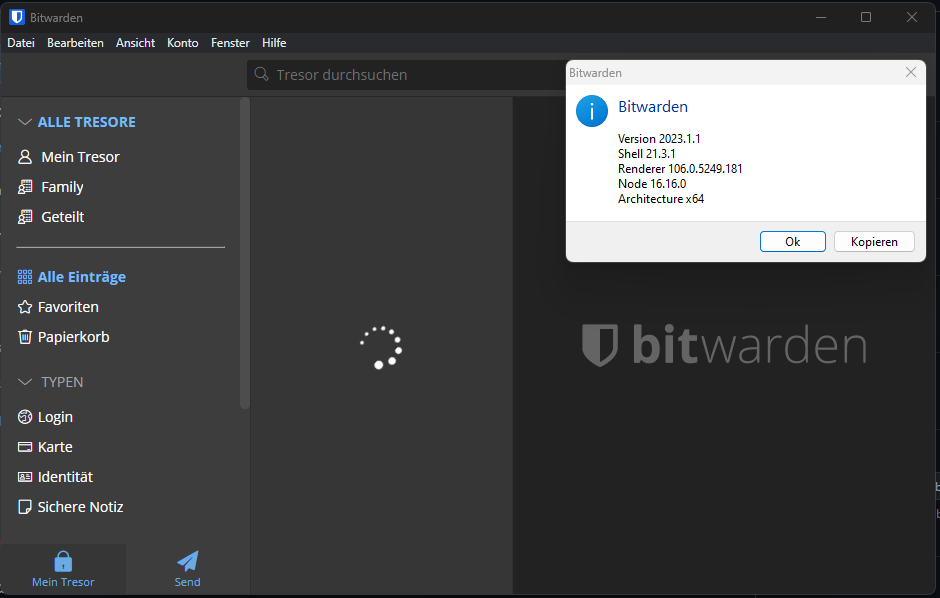Click the note icon beside Sichere Notiz
Image resolution: width=940 pixels, height=598 pixels.
(x=25, y=507)
